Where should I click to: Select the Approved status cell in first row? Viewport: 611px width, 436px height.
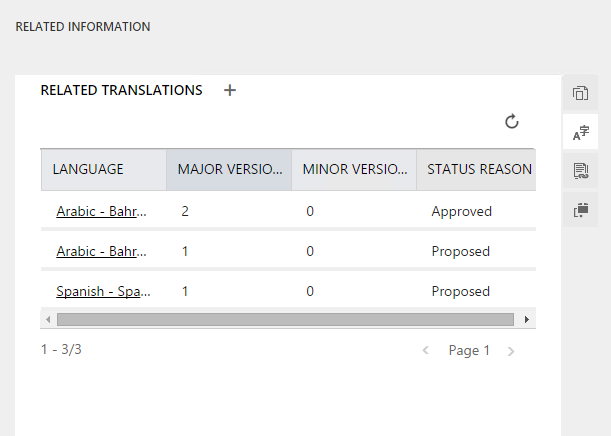(x=462, y=212)
